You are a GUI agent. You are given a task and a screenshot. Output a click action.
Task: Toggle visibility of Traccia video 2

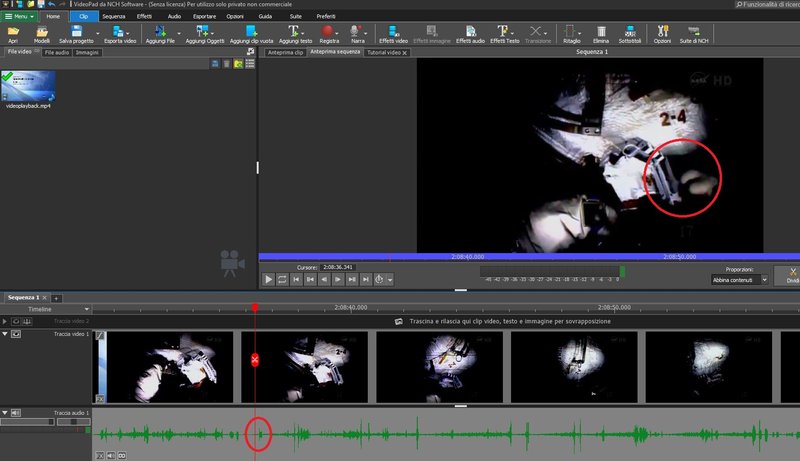(x=16, y=321)
